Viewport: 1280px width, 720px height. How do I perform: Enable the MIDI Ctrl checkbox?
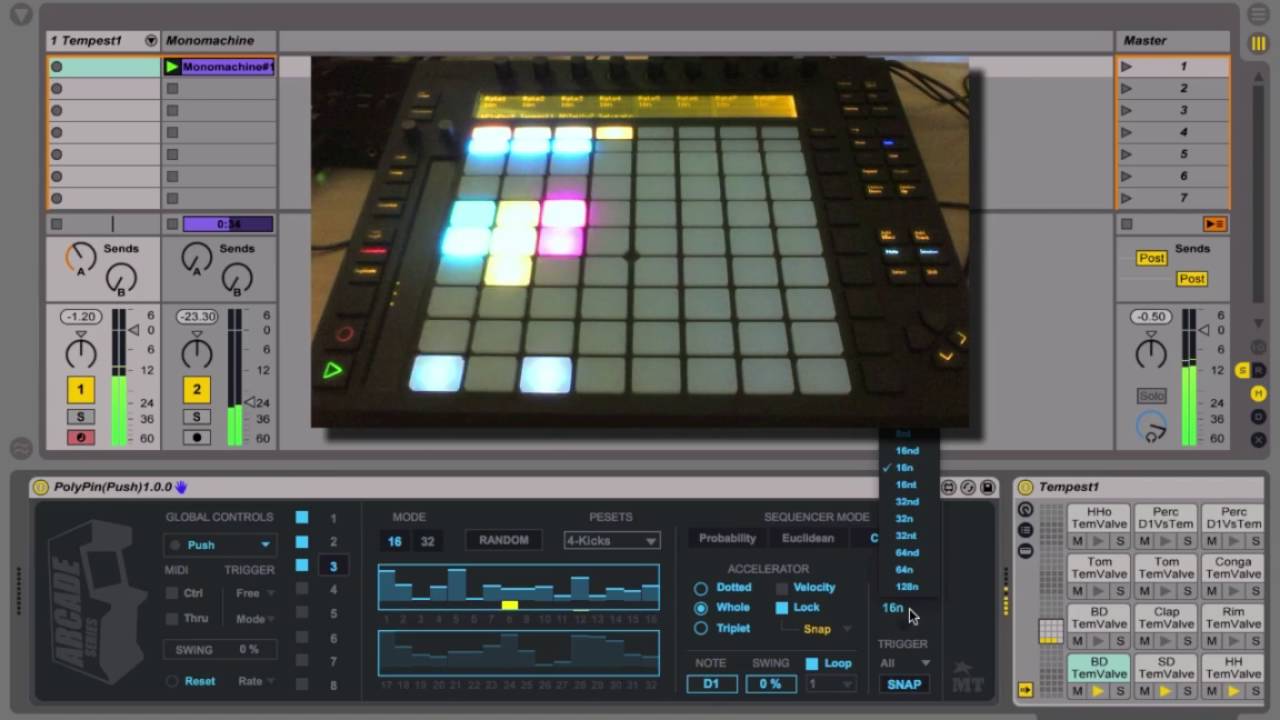[173, 593]
